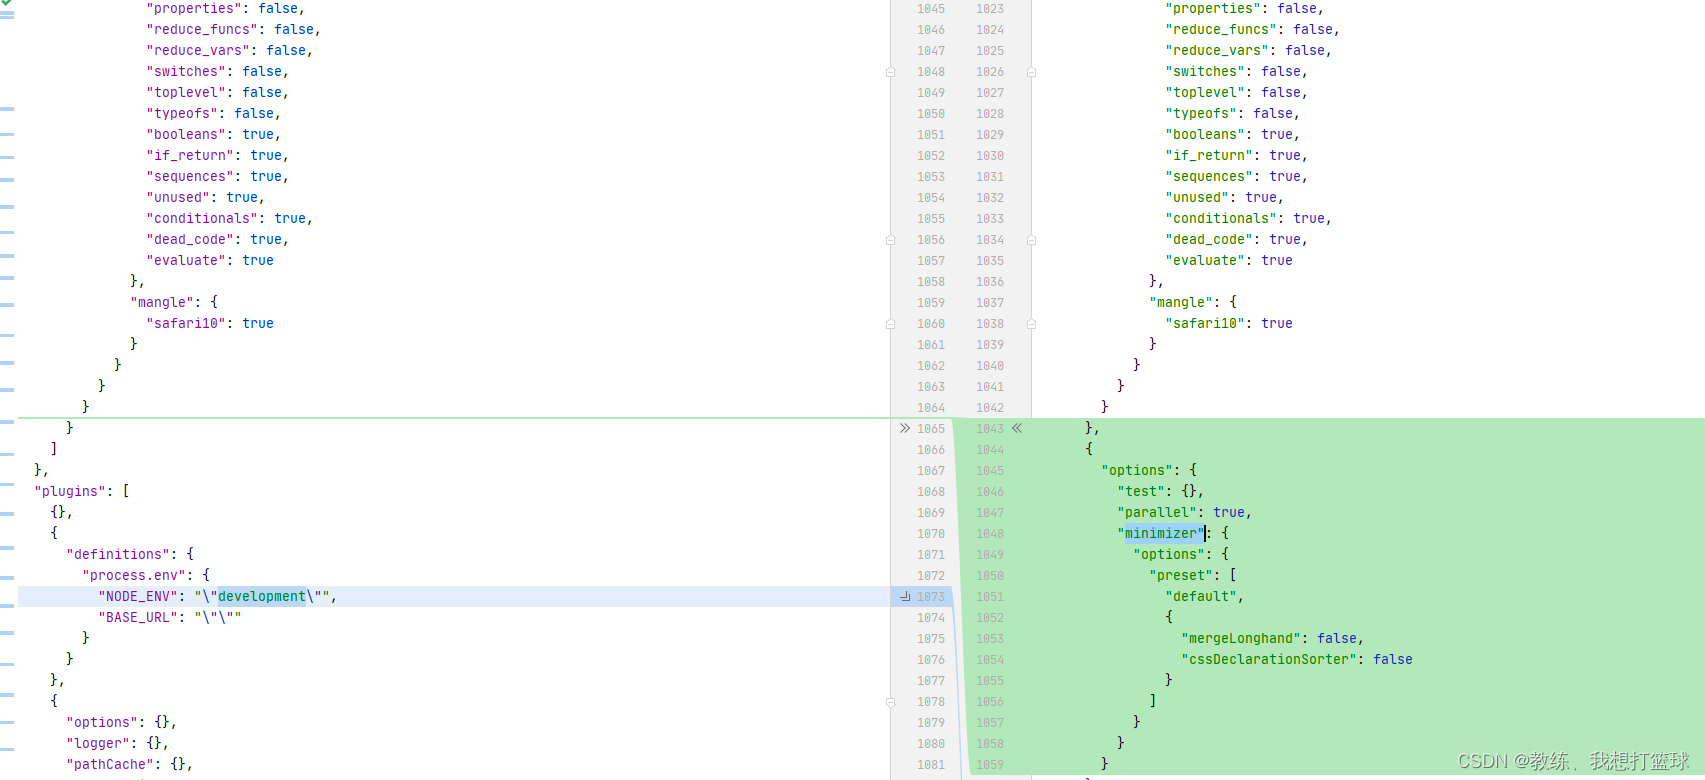Click "evaluate" key in left pane
Screen dimensions: 1705x780
[x=186, y=260]
